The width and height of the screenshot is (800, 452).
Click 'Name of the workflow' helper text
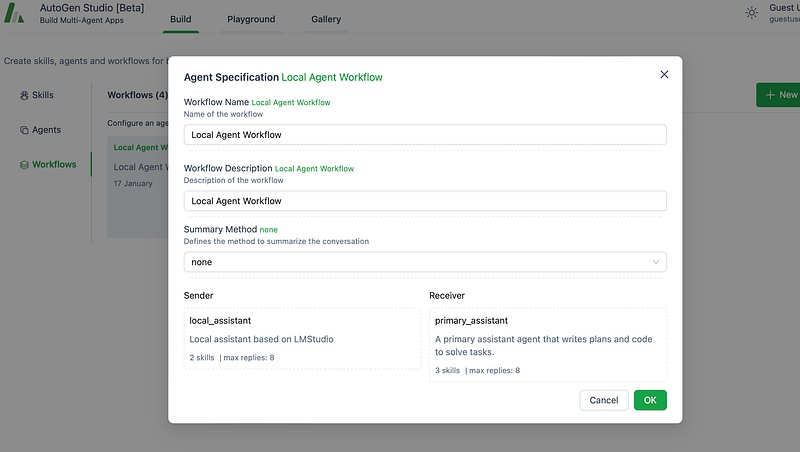point(223,114)
